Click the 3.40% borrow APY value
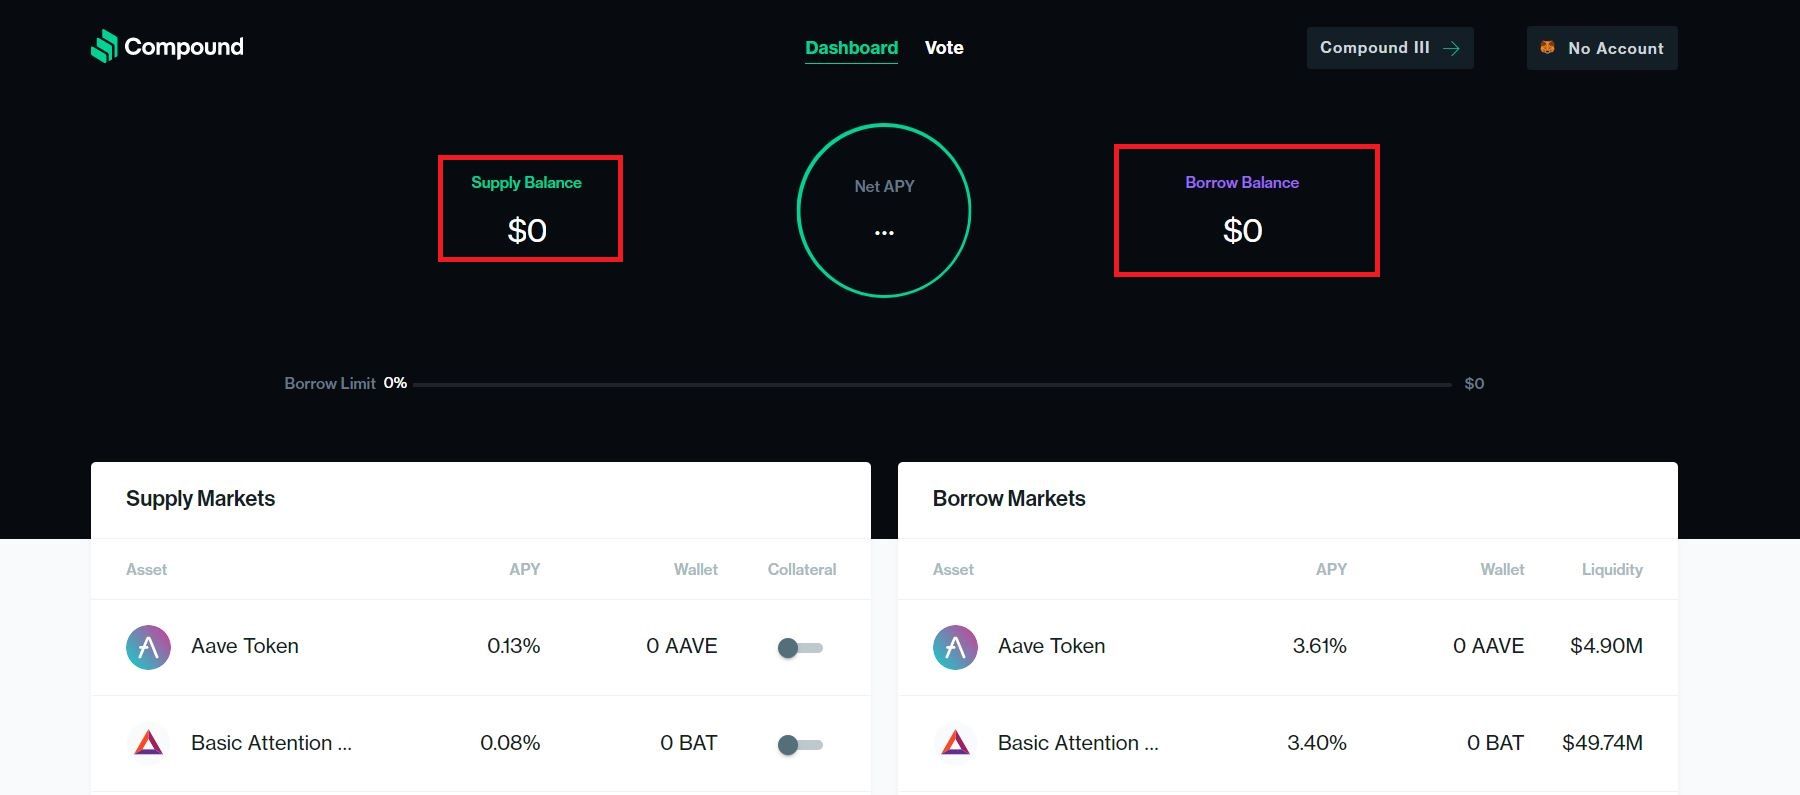Image resolution: width=1800 pixels, height=795 pixels. point(1317,743)
